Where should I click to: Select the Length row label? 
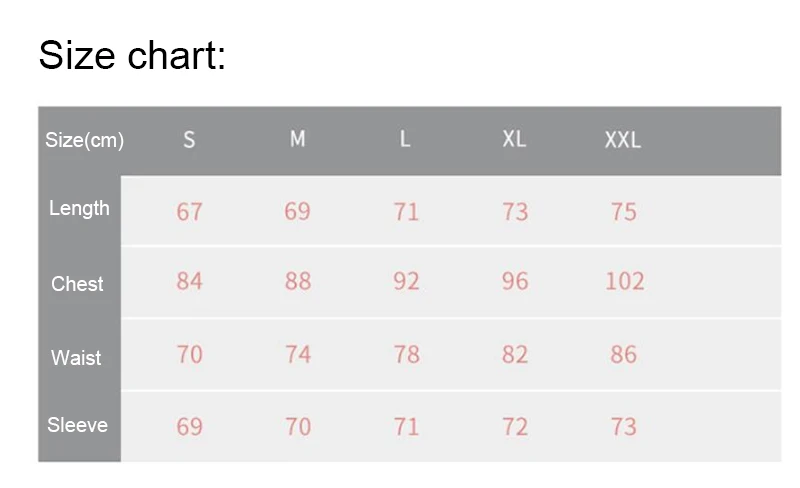point(79,208)
